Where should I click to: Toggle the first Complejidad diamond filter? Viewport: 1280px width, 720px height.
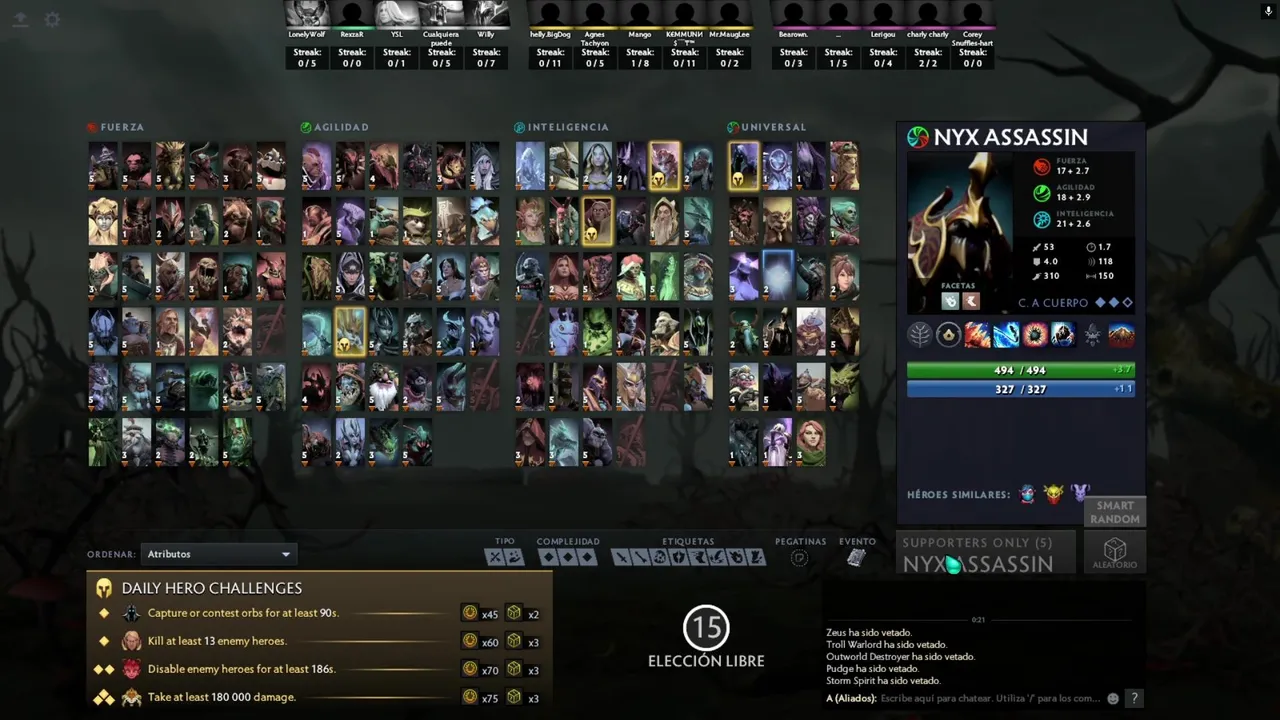(548, 558)
